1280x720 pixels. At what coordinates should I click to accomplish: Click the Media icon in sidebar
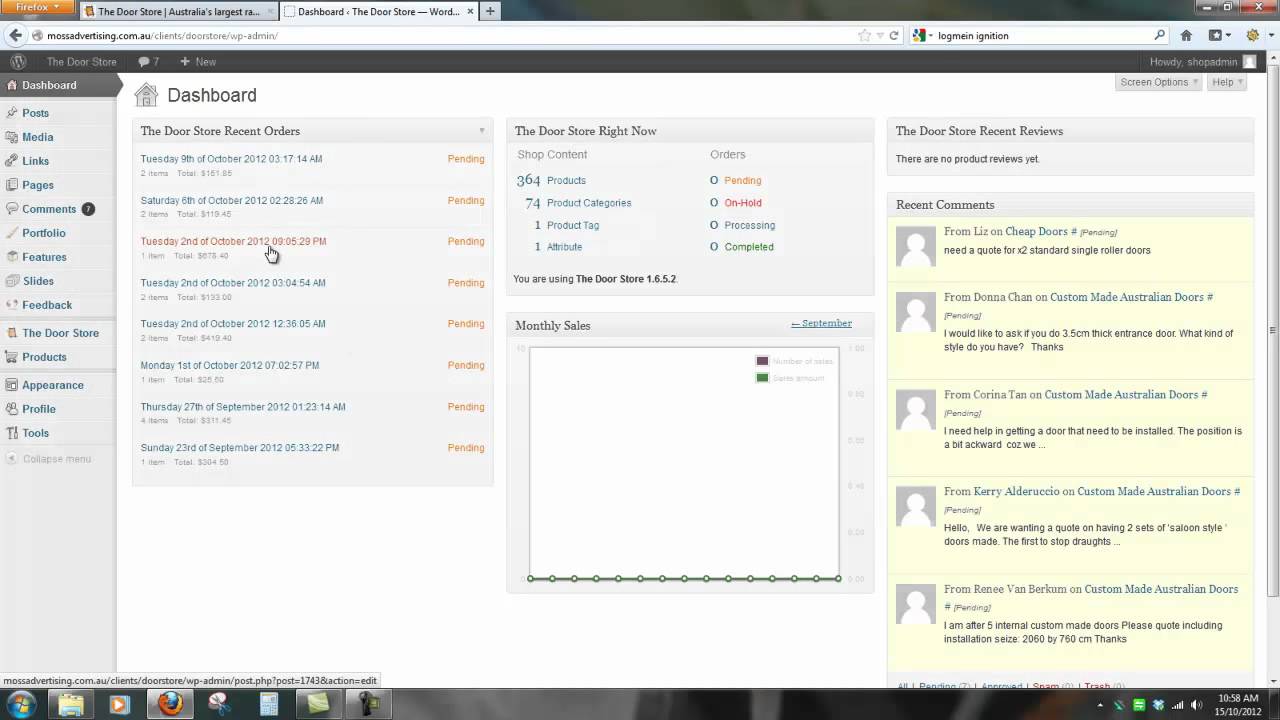pos(11,137)
